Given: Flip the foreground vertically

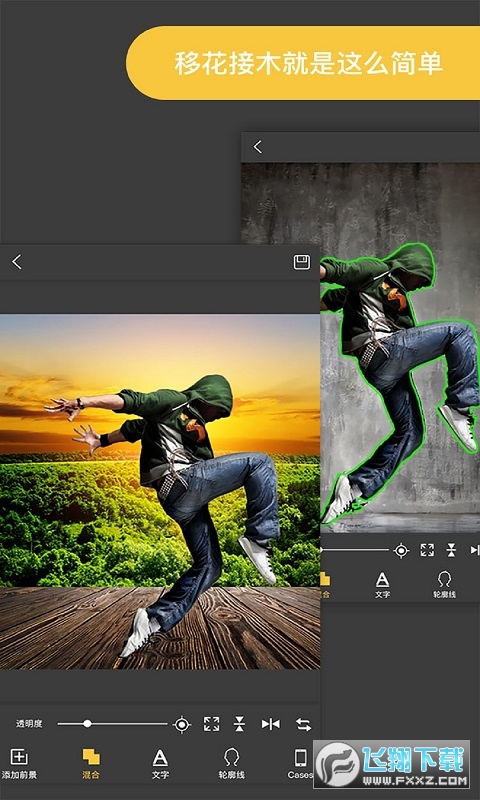Looking at the screenshot, I should [239, 724].
